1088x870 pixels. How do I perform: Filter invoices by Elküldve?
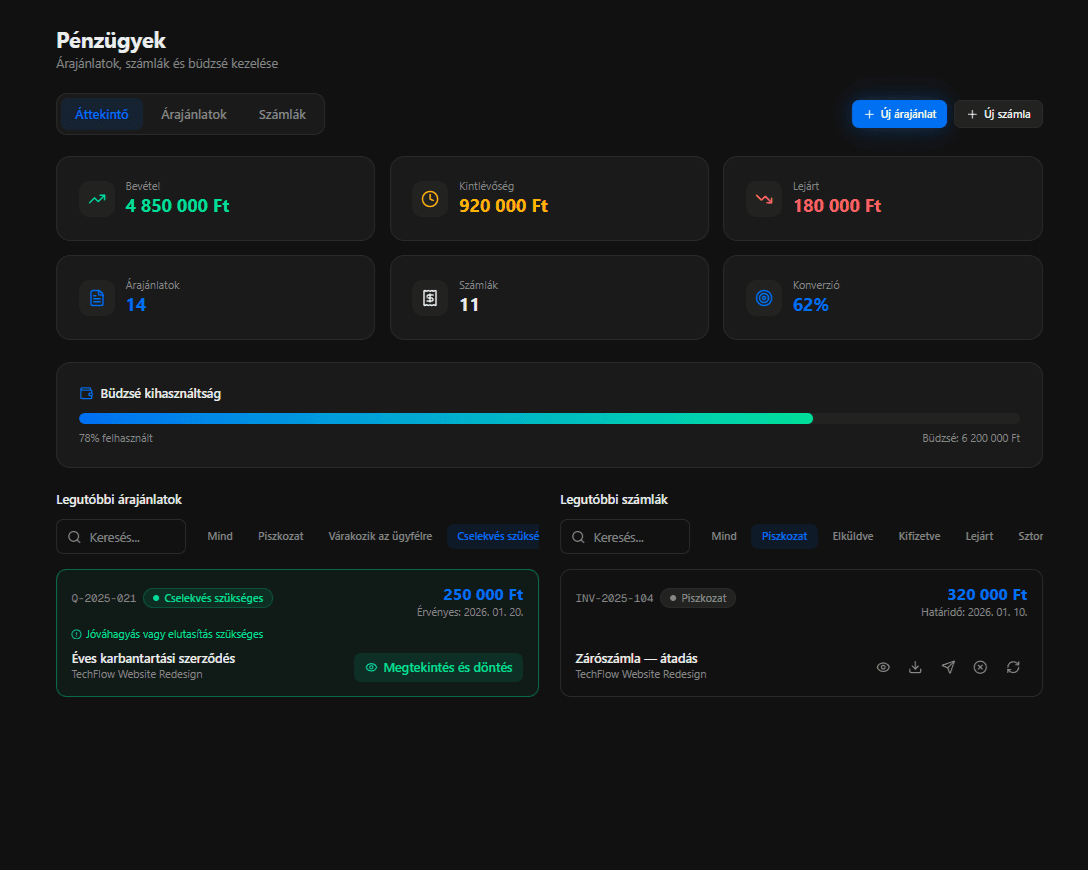click(x=853, y=536)
